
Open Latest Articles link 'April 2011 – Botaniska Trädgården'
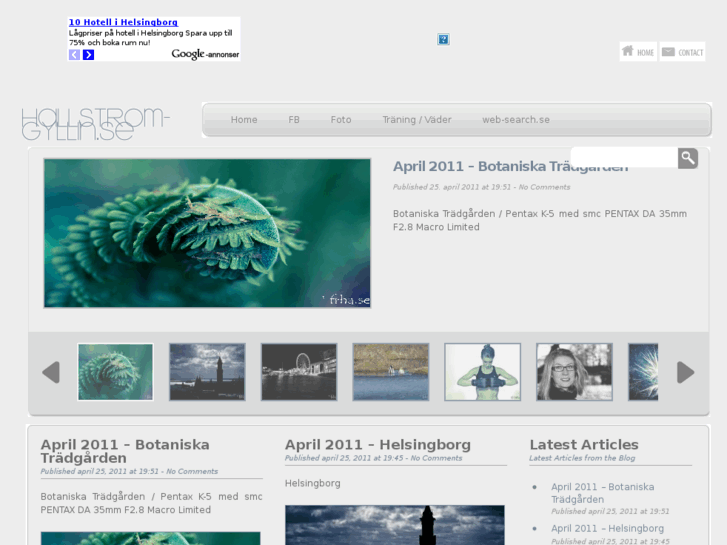(x=603, y=493)
